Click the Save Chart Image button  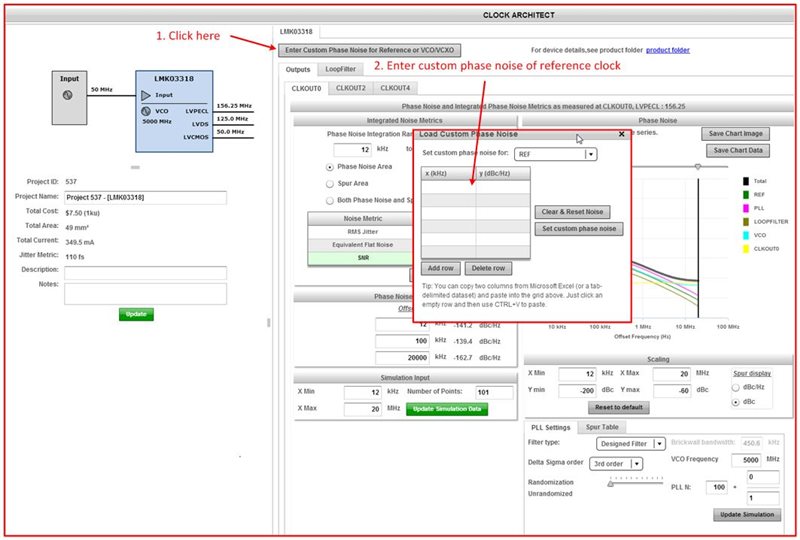coord(735,133)
